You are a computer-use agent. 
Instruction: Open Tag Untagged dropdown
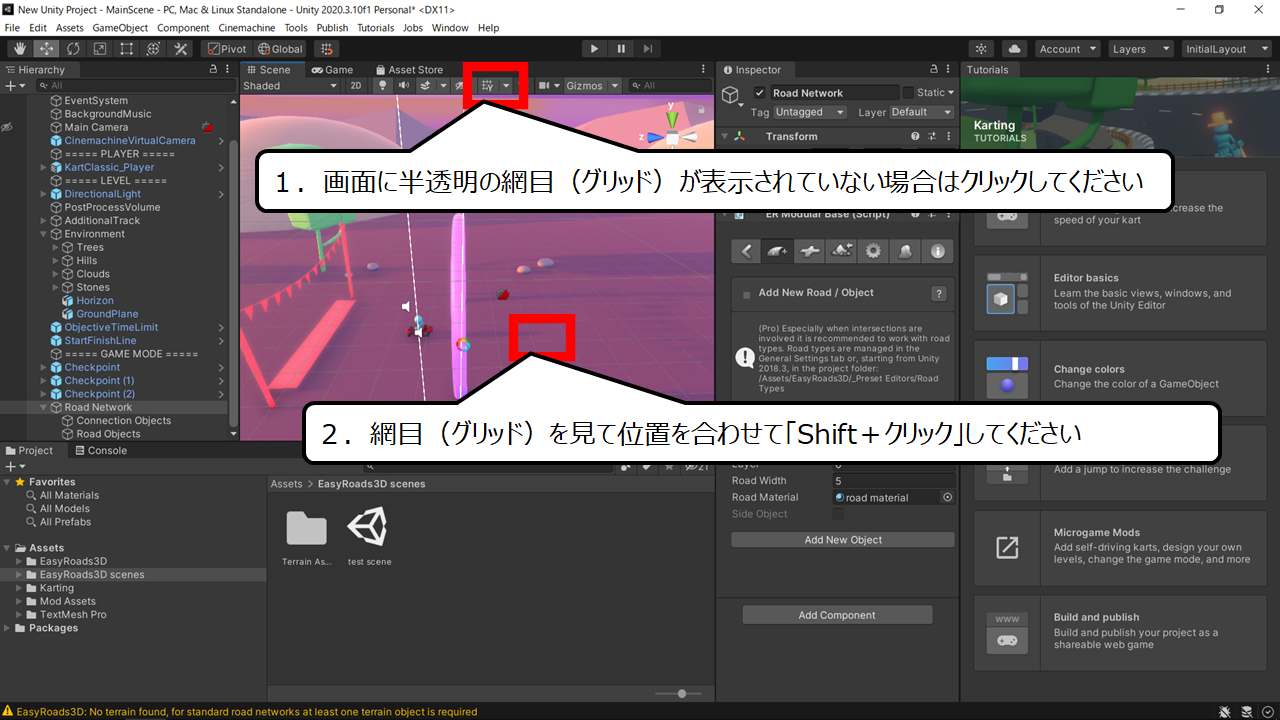click(809, 112)
